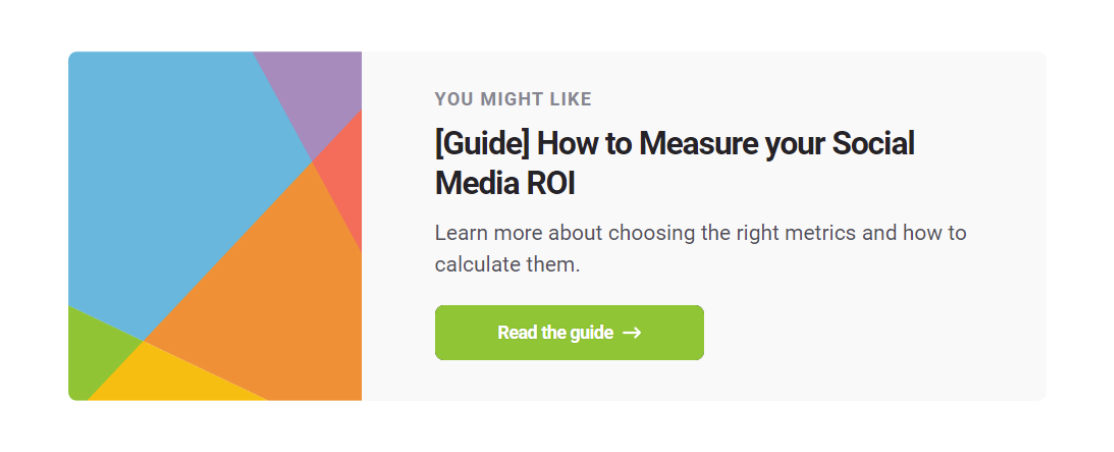
Task: Click How to Measure in the headline
Action: click(x=647, y=144)
